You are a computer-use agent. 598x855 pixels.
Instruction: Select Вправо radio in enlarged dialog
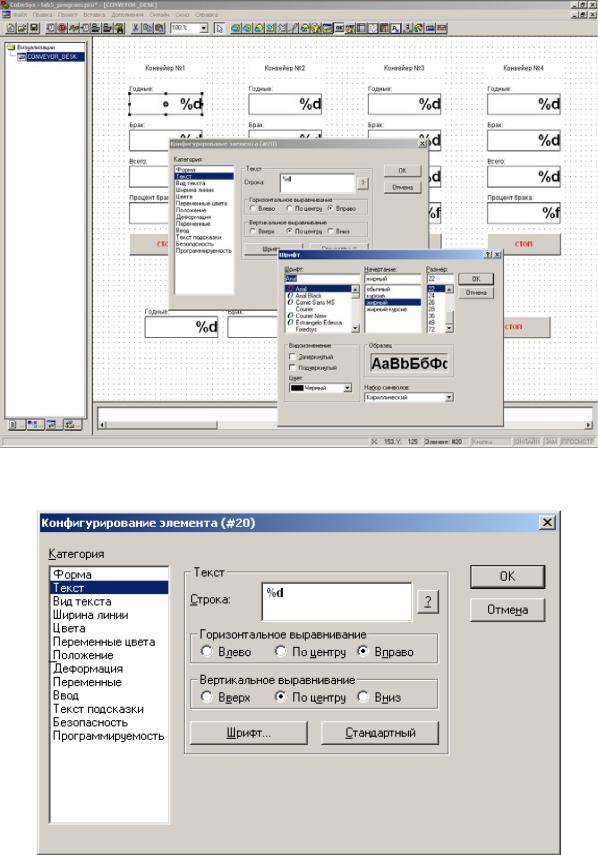[363, 651]
